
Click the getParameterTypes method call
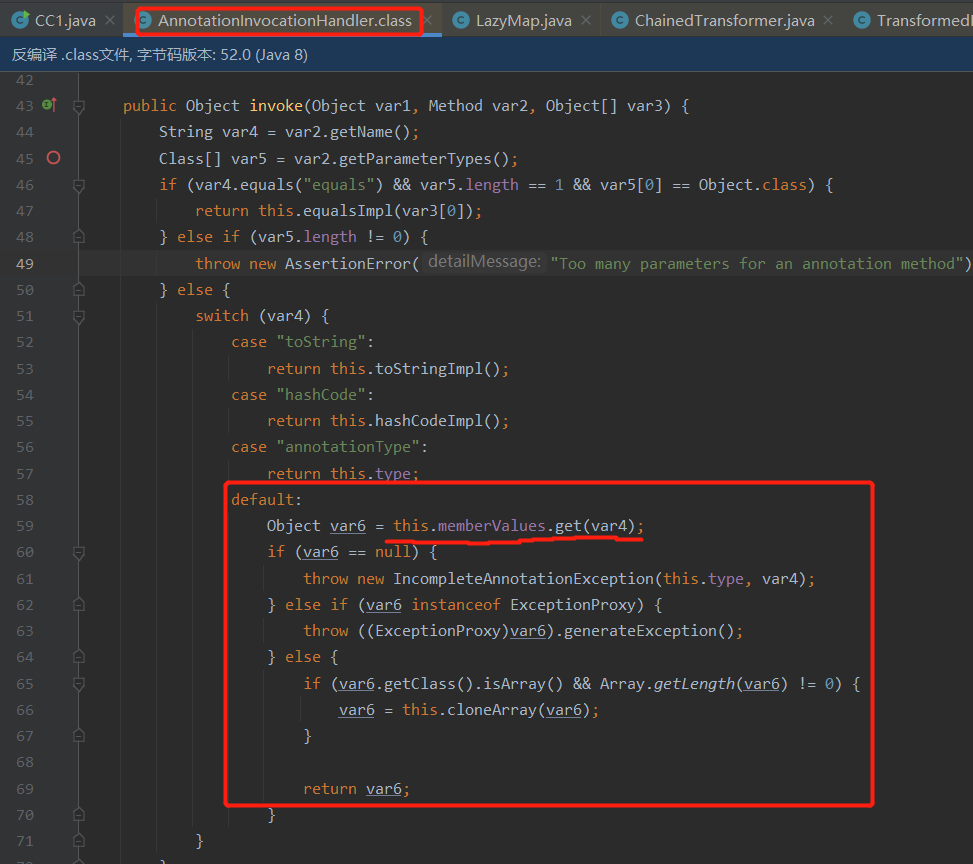click(415, 159)
